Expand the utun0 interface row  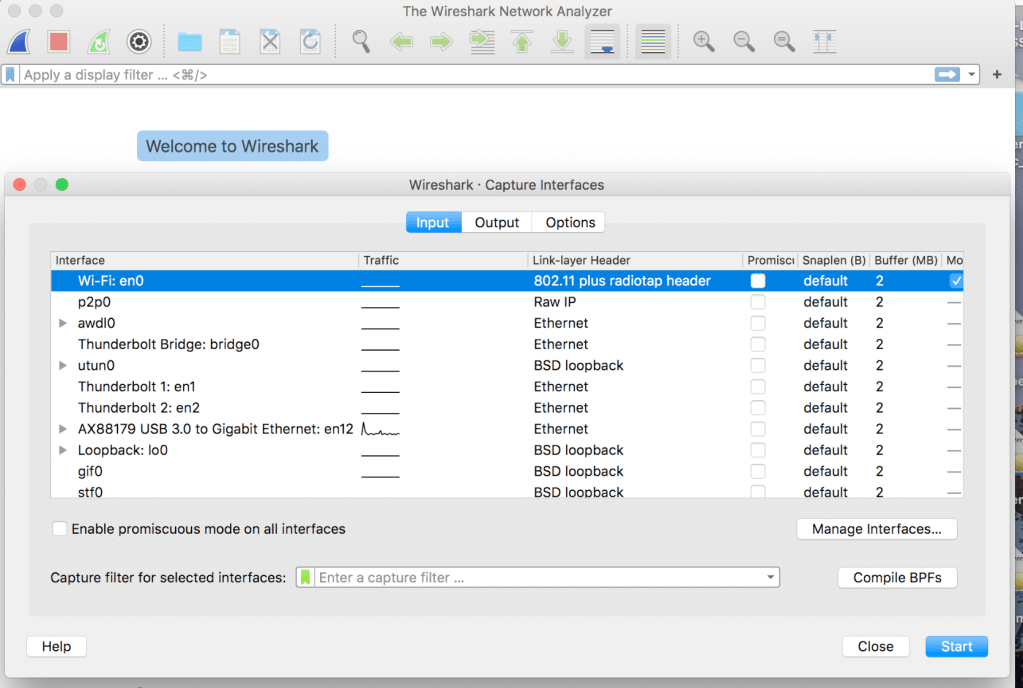click(63, 366)
